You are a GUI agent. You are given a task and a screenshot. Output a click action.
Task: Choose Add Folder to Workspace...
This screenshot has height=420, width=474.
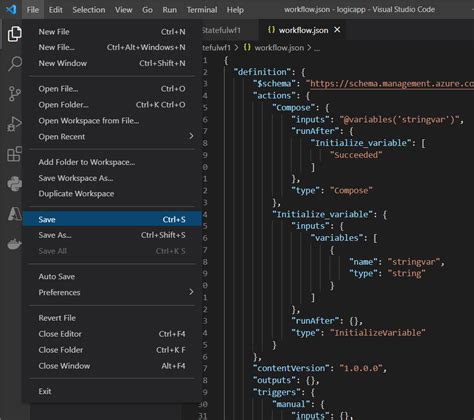(112, 162)
